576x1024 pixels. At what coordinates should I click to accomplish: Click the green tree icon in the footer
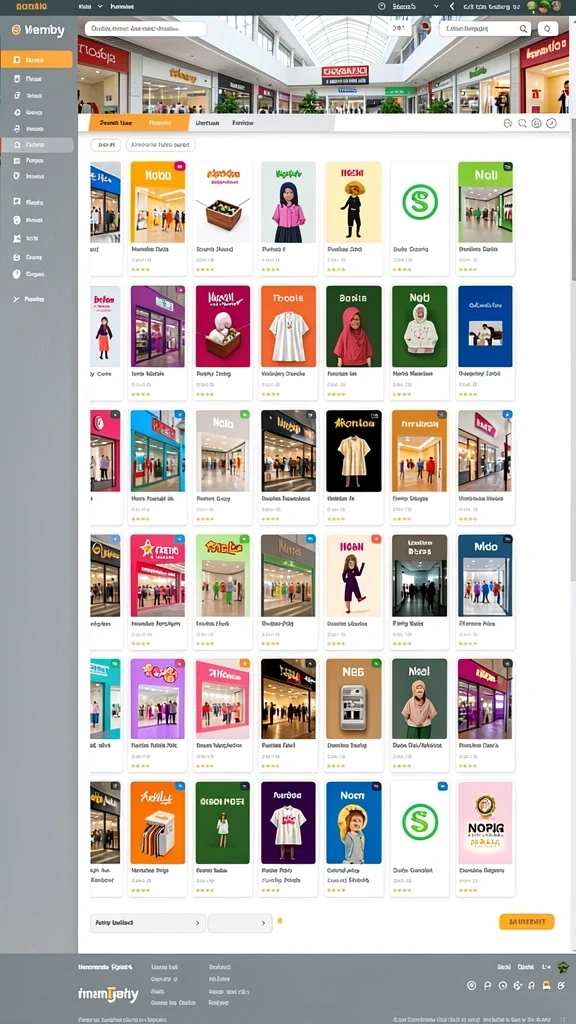coord(563,966)
